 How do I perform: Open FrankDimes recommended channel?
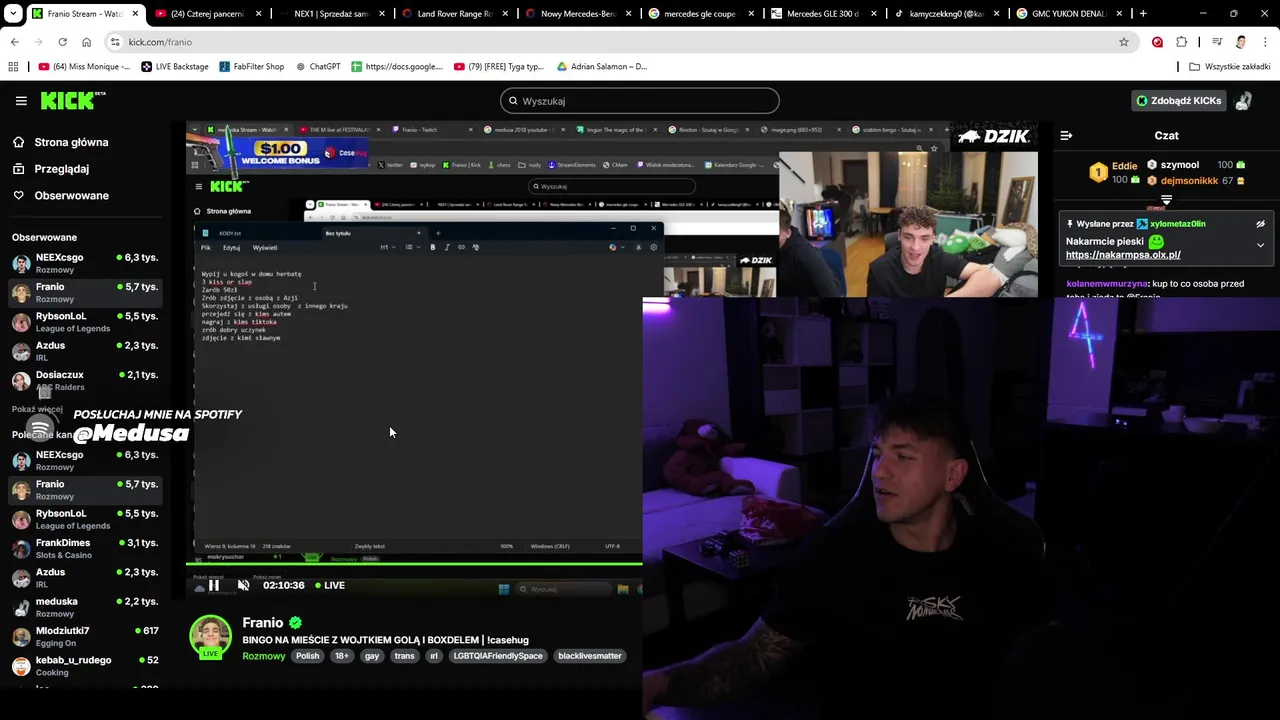(x=85, y=549)
